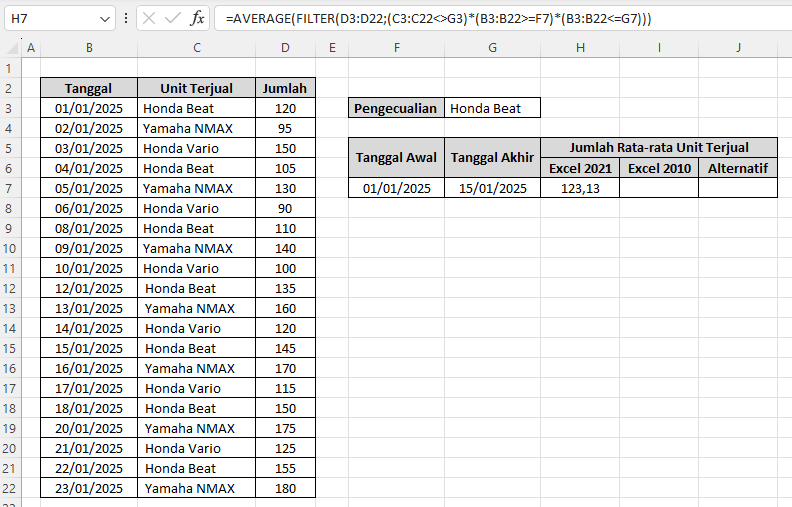Select column H header
Screen dimensions: 792x507
[580, 48]
